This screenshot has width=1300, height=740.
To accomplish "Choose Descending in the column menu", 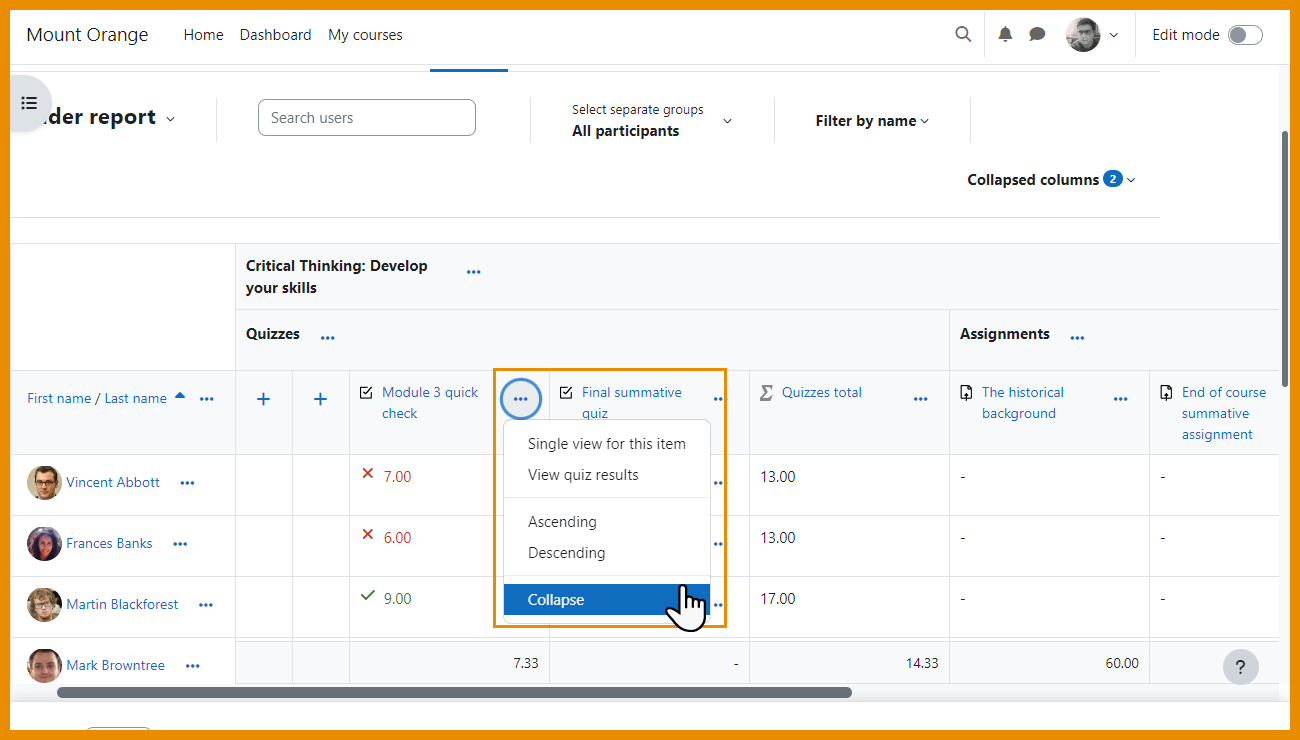I will click(566, 553).
